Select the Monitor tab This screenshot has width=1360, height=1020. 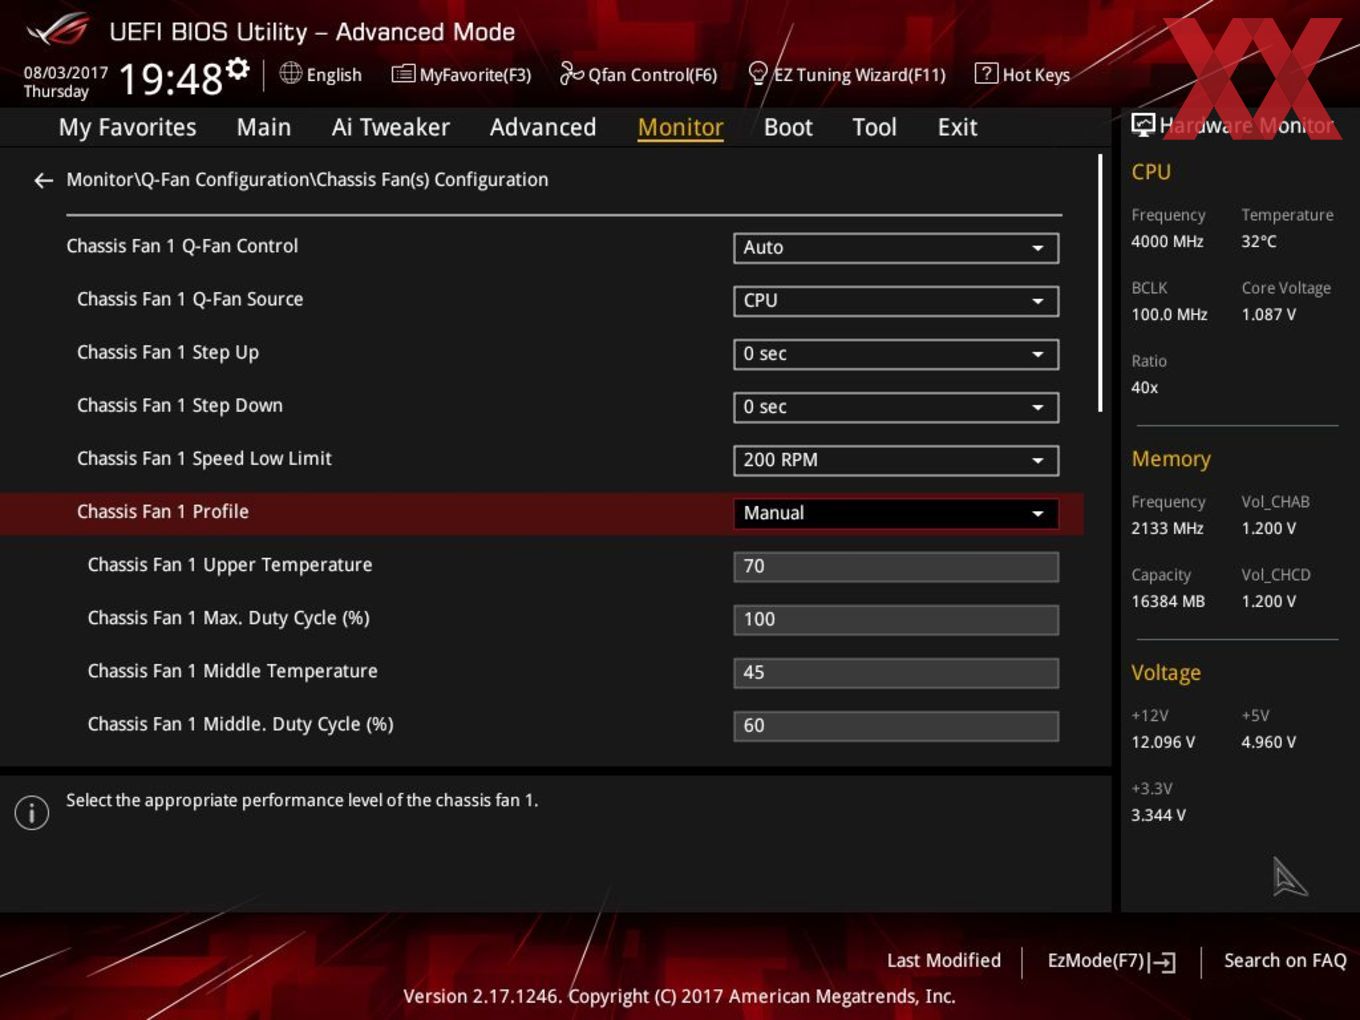[x=680, y=127]
